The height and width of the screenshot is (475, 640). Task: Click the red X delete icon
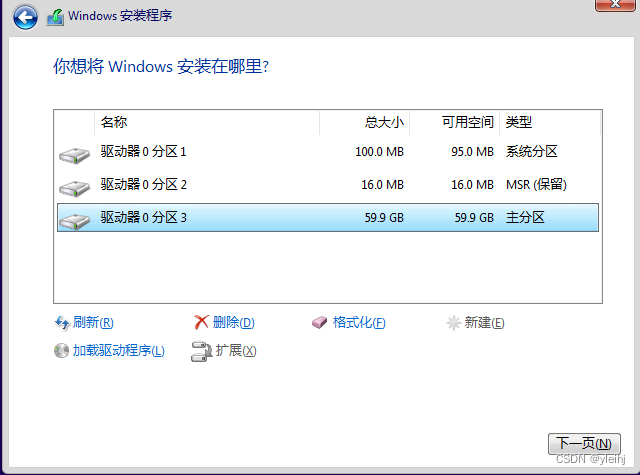[201, 322]
